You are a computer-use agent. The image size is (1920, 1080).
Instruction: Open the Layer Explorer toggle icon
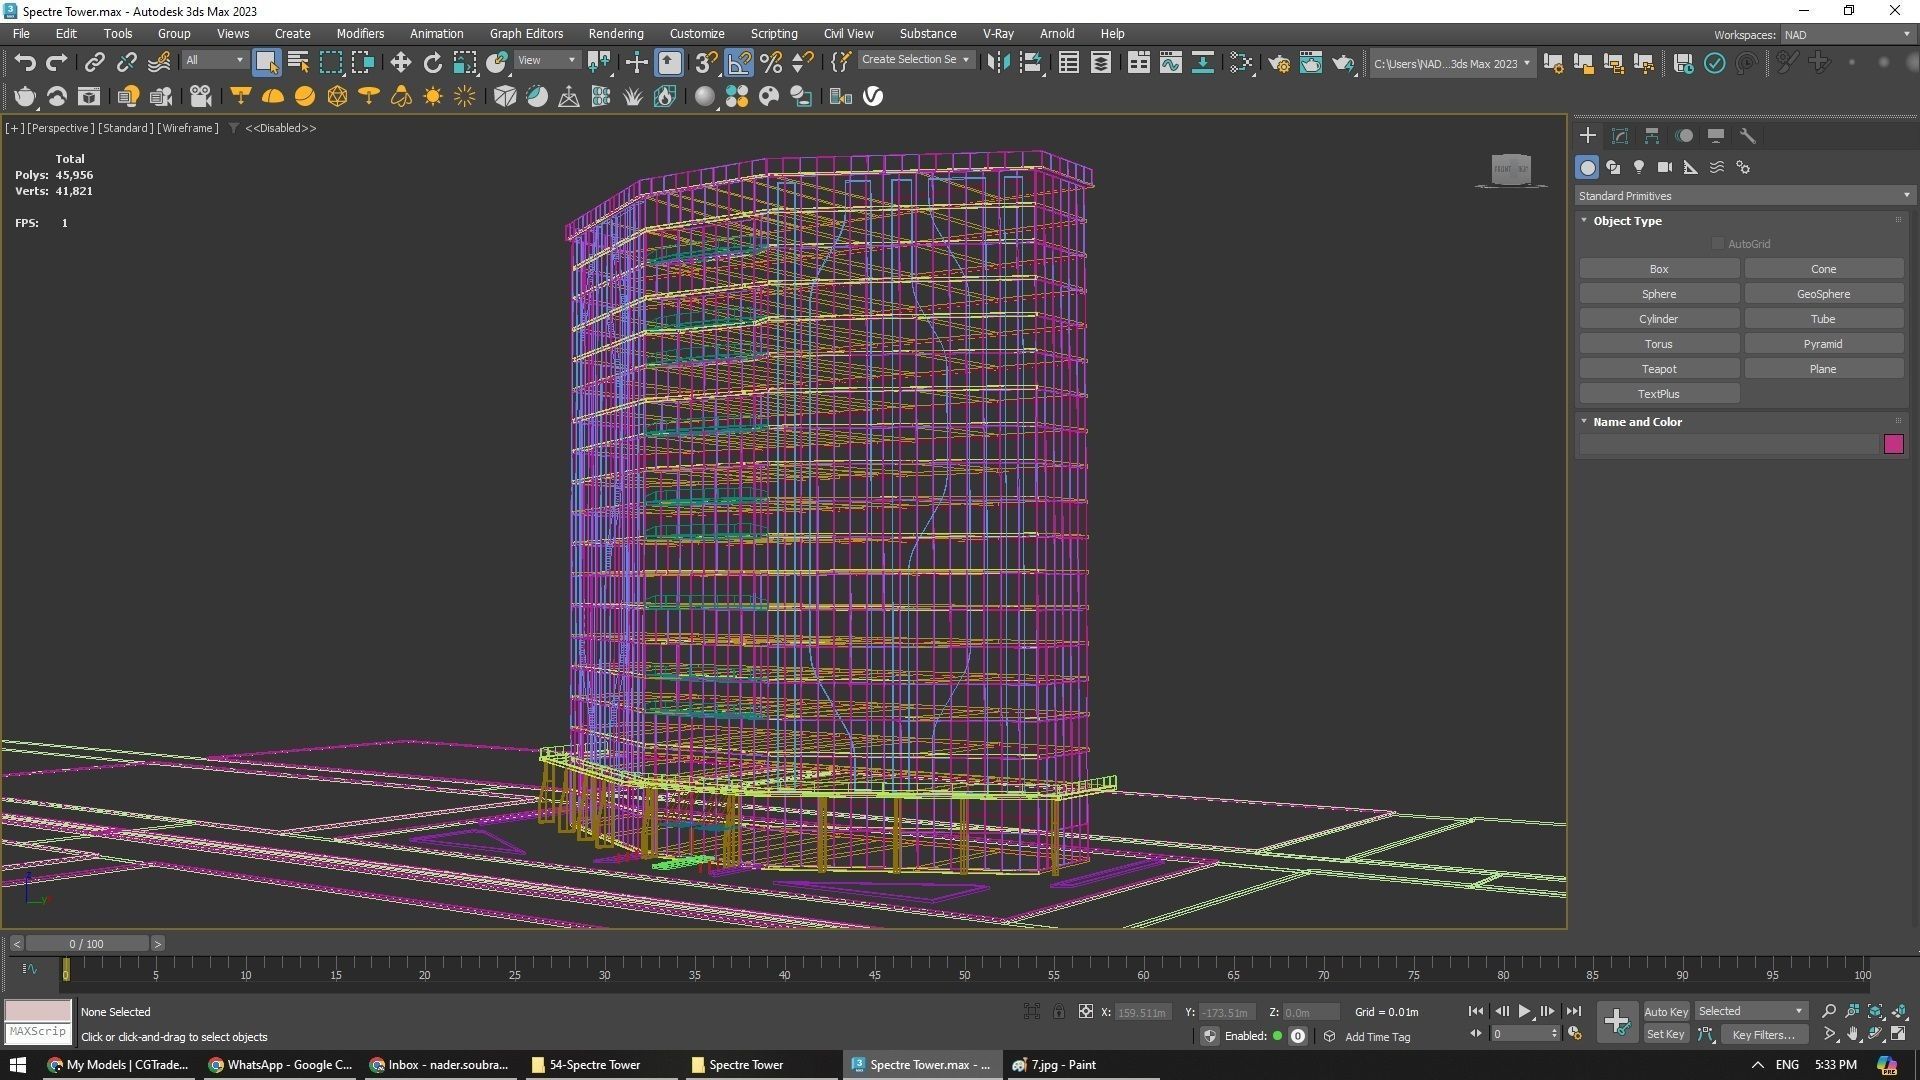1101,63
